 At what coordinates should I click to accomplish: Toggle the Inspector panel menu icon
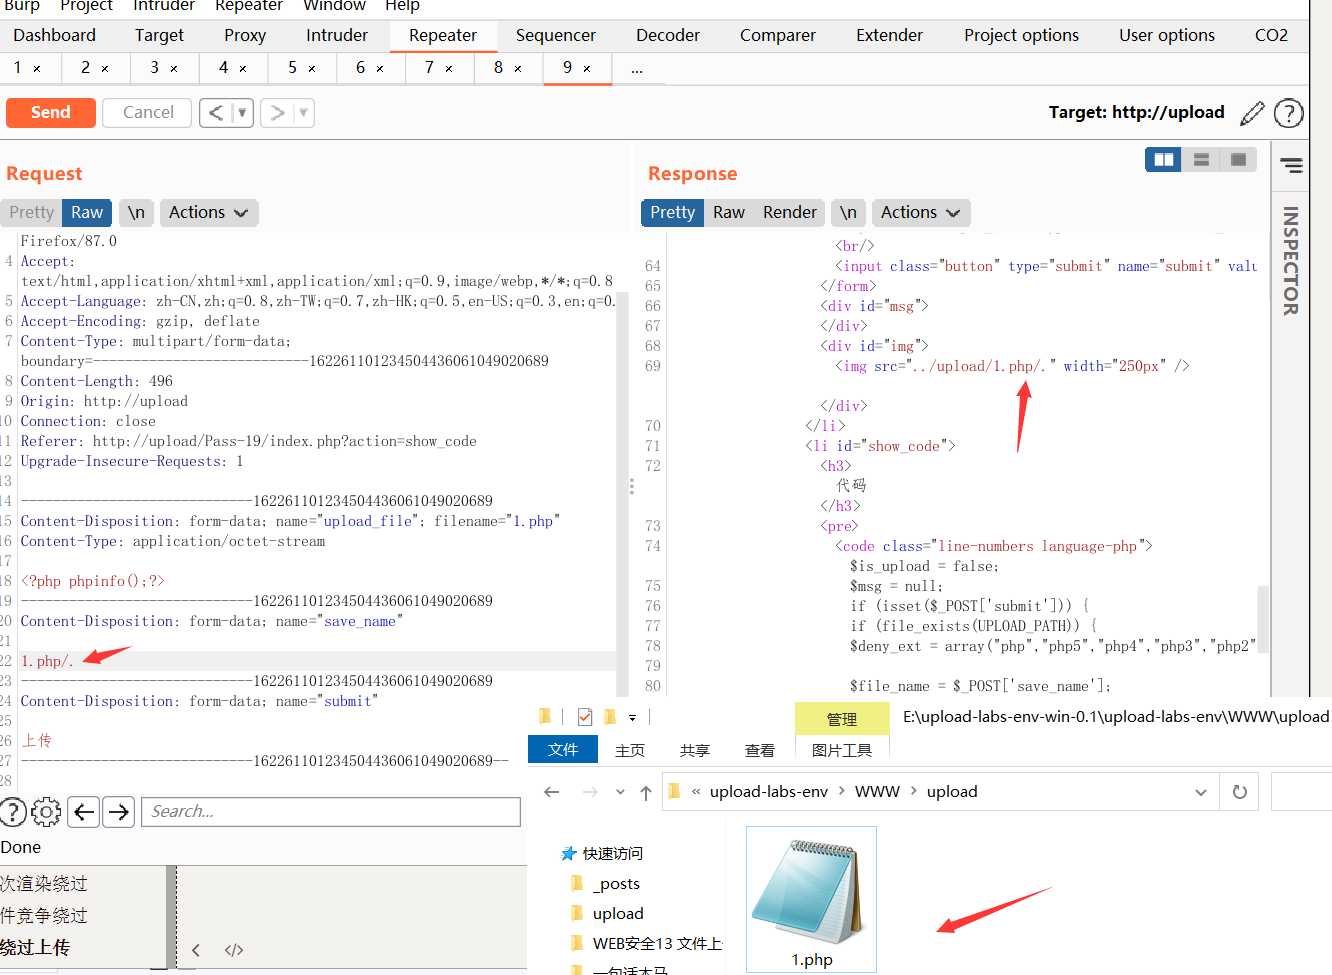pyautogui.click(x=1291, y=165)
